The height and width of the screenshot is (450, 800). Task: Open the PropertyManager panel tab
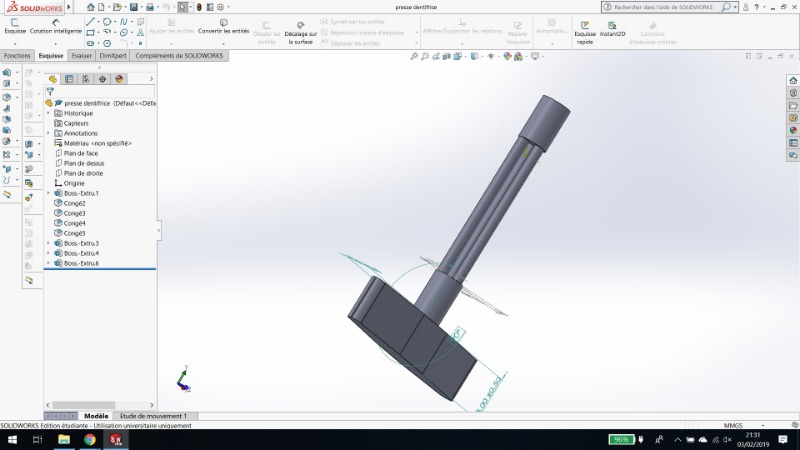(69, 78)
